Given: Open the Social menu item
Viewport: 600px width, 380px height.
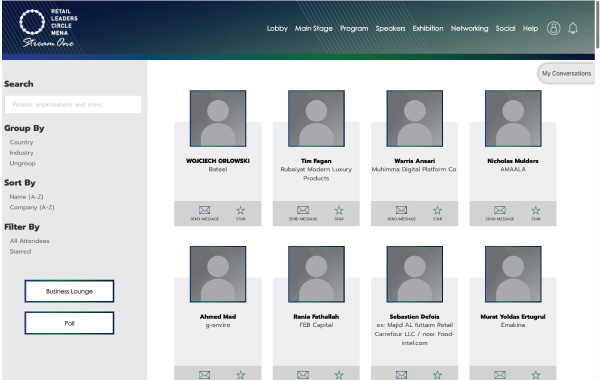Looking at the screenshot, I should tap(505, 28).
